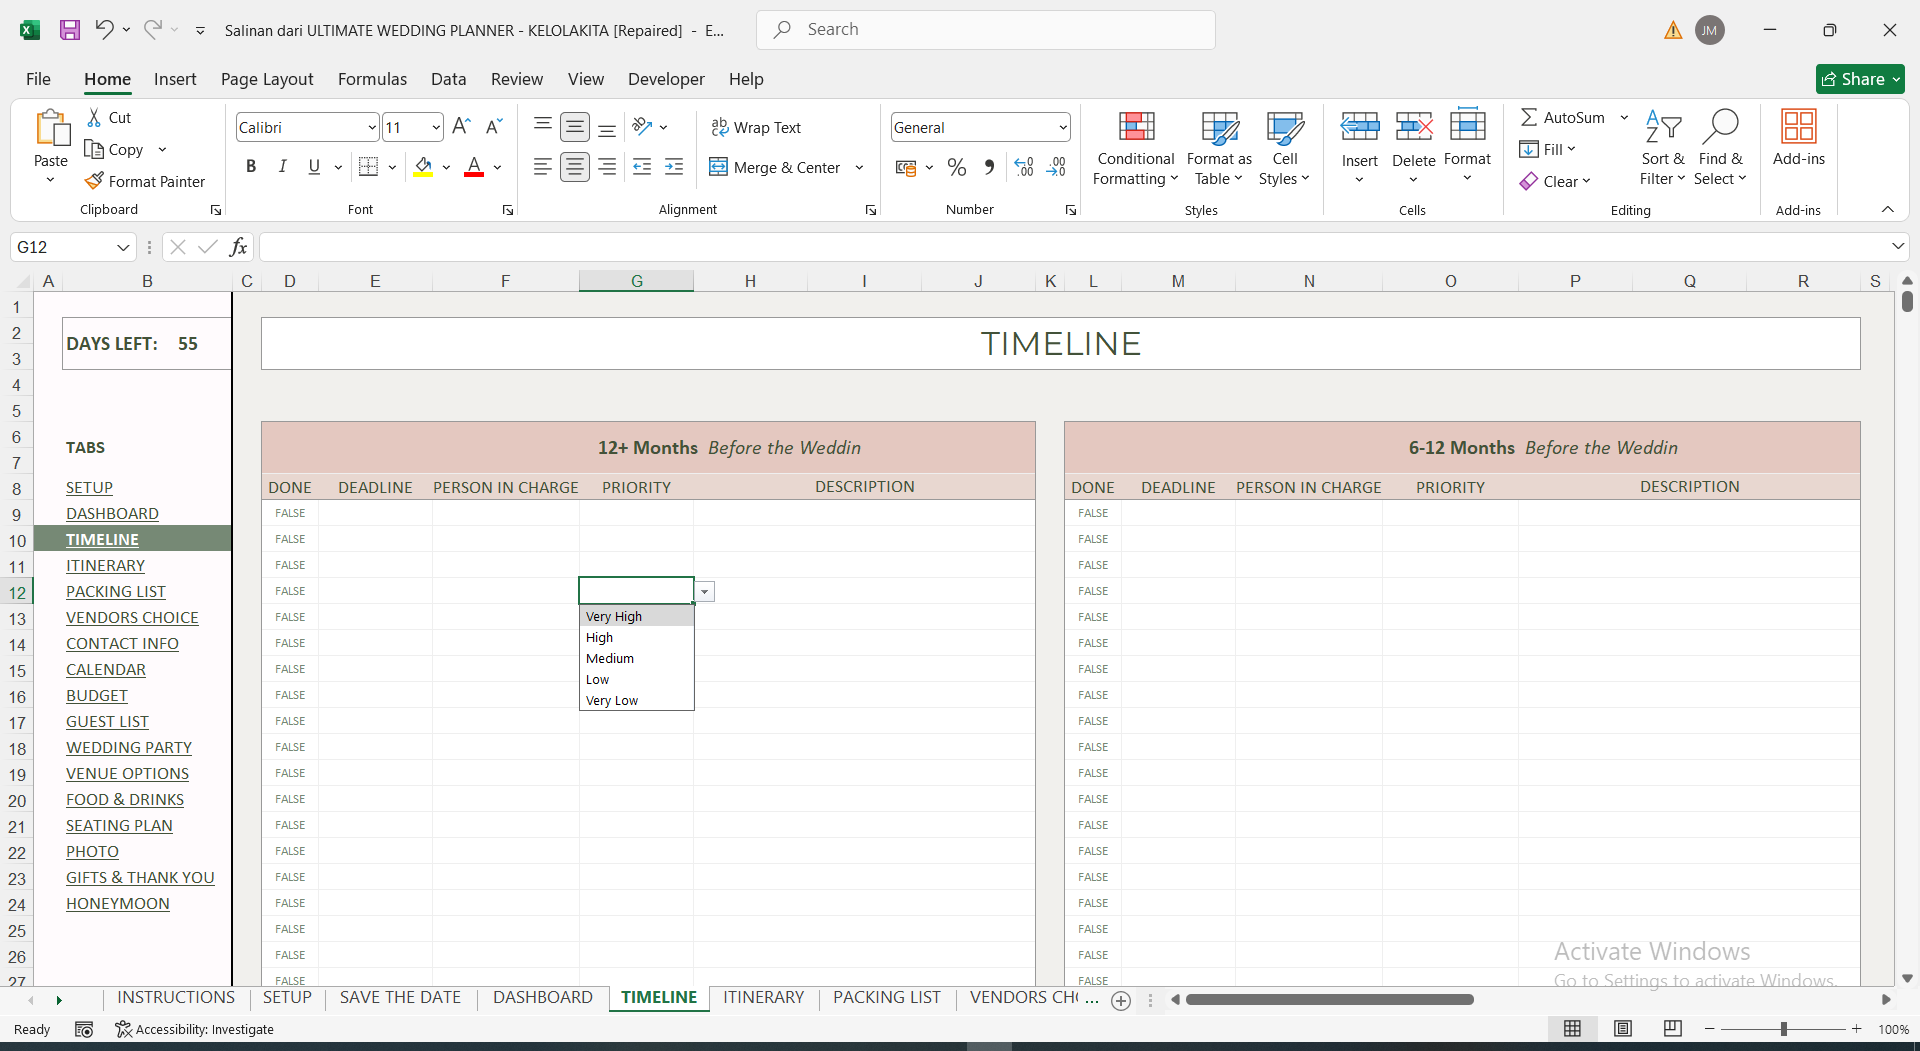Screen dimensions: 1920x1051
Task: Open the Sort & Filter tool
Action: (x=1663, y=148)
